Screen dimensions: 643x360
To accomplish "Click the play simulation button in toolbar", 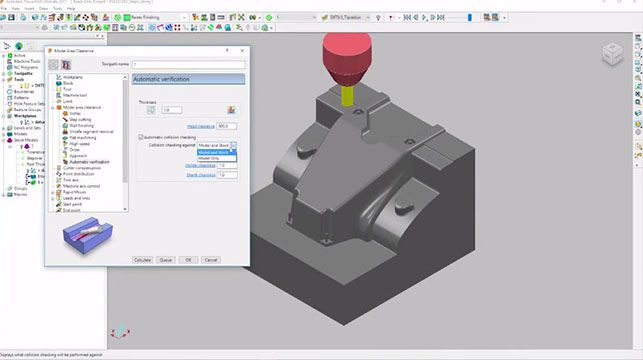I will [x=424, y=18].
